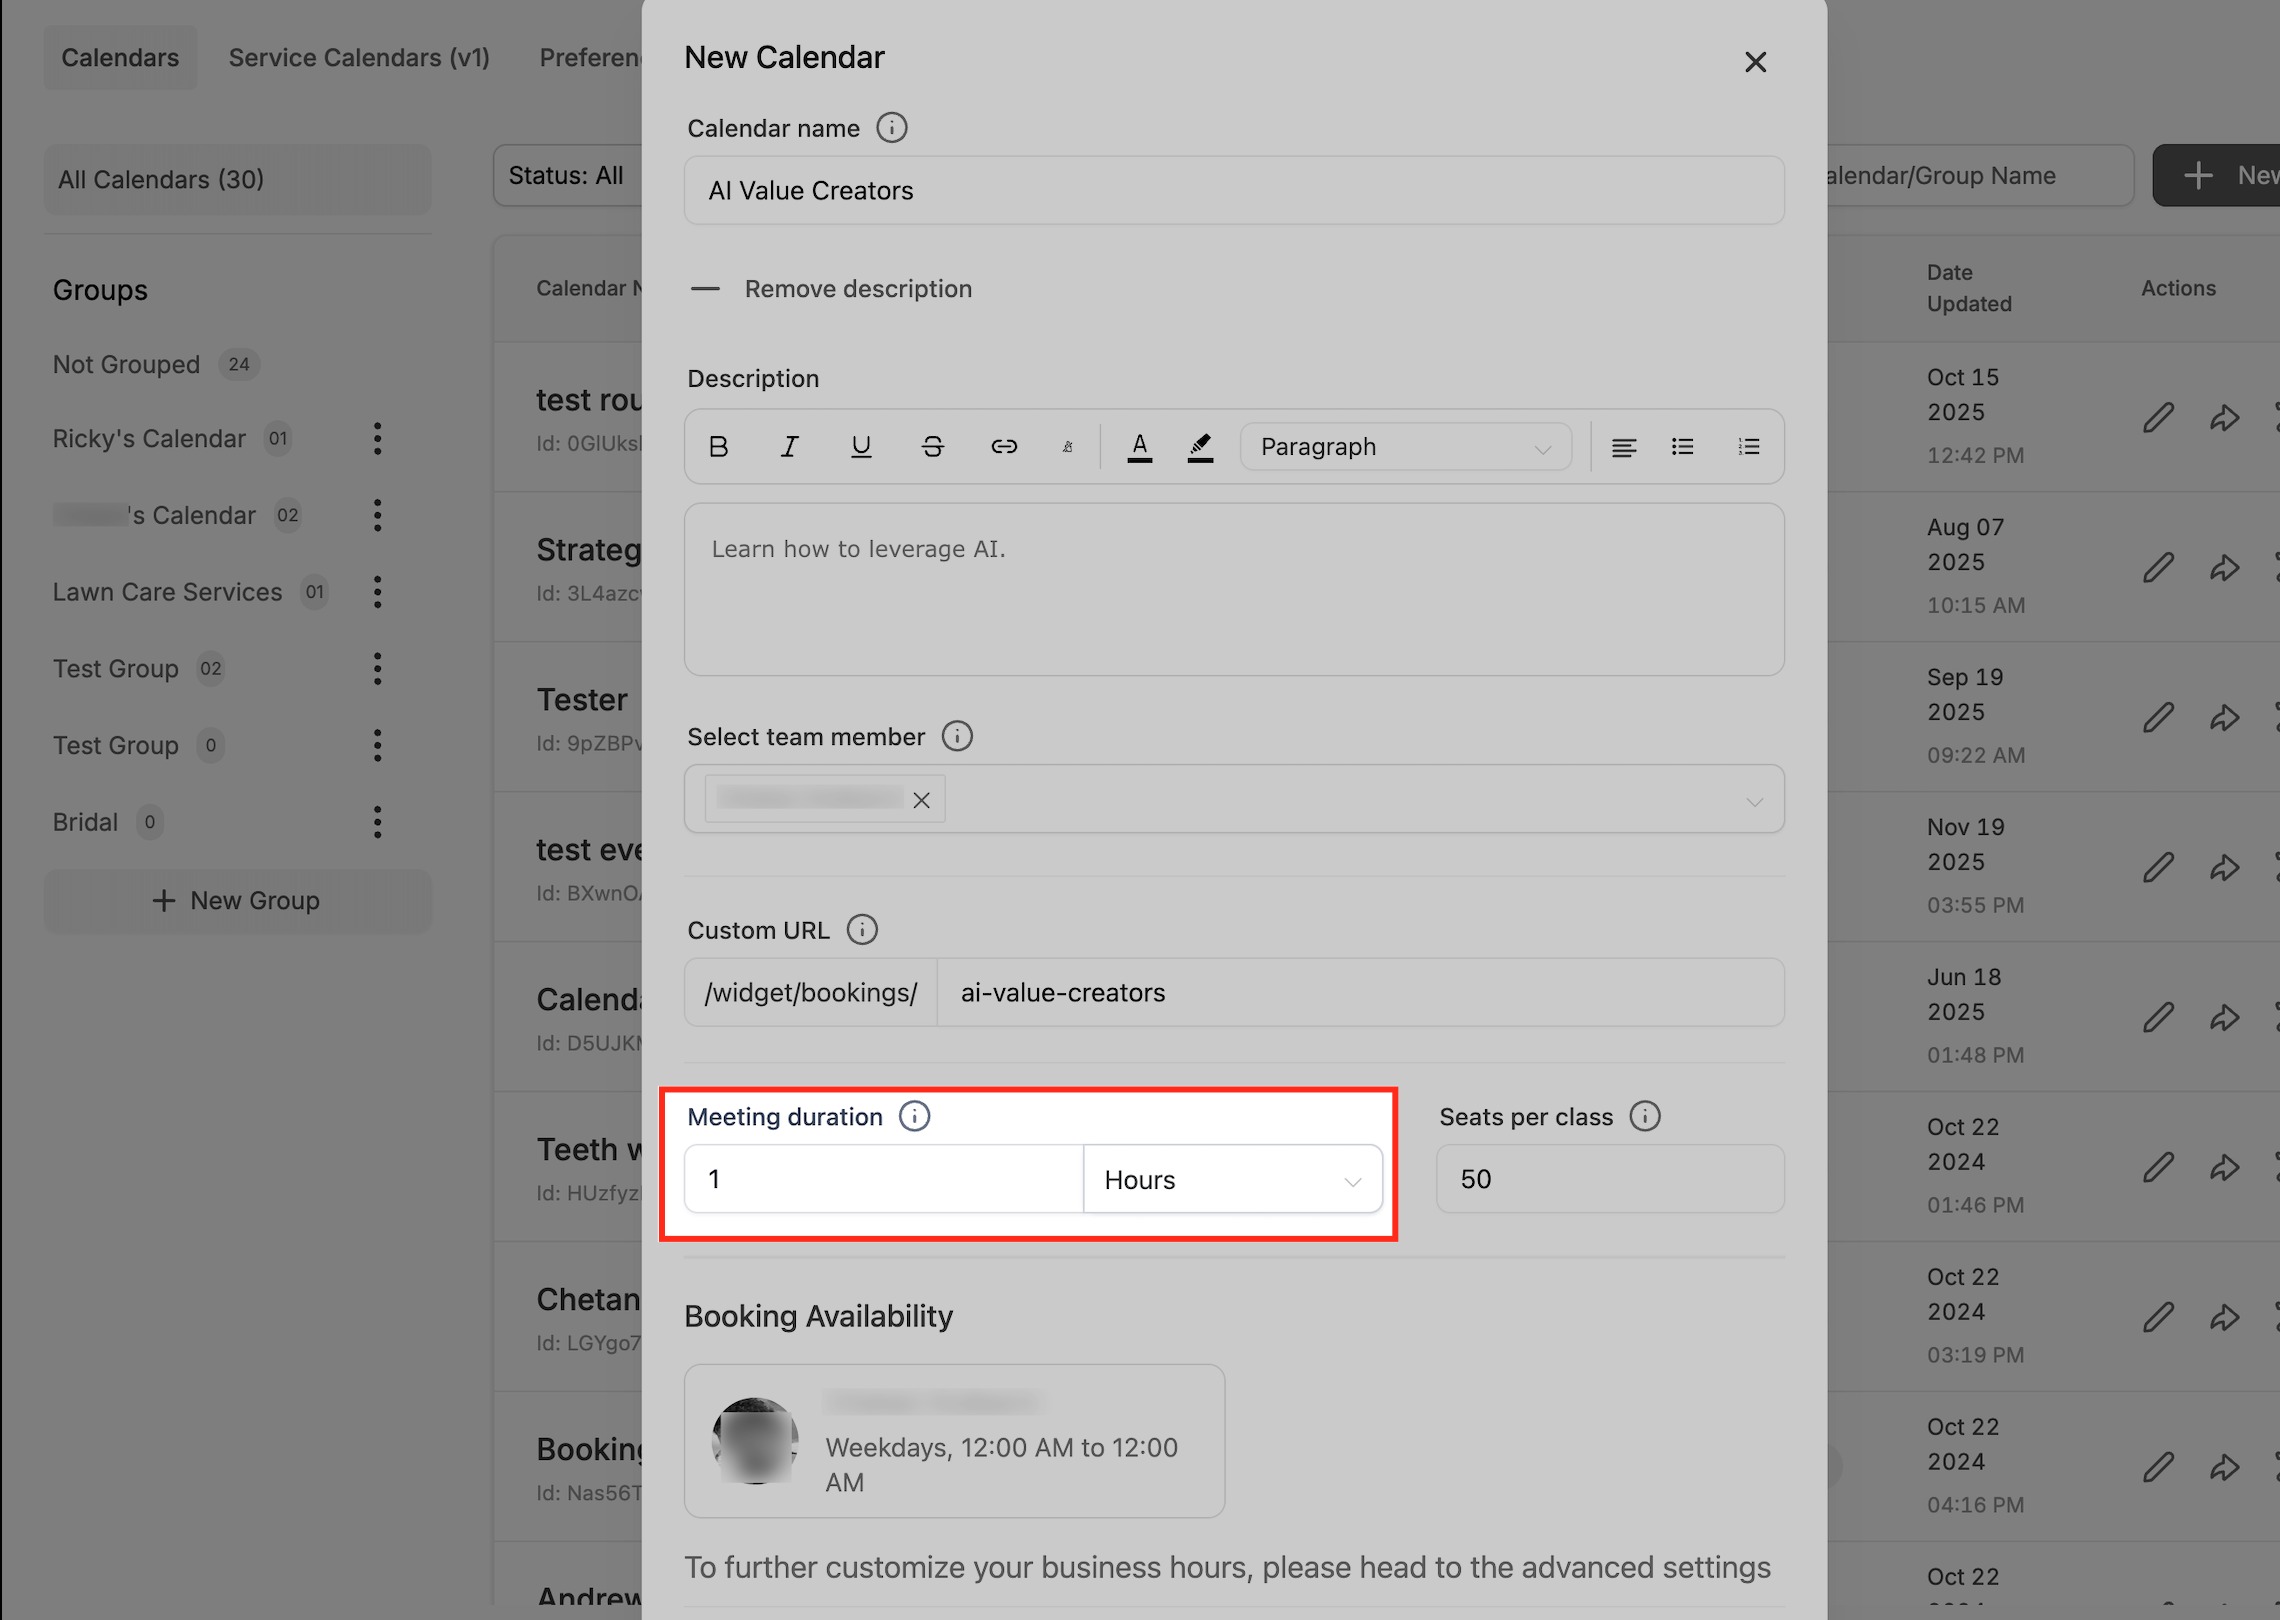The height and width of the screenshot is (1620, 2280).
Task: Toggle underline formatting in description editor
Action: pyautogui.click(x=861, y=447)
